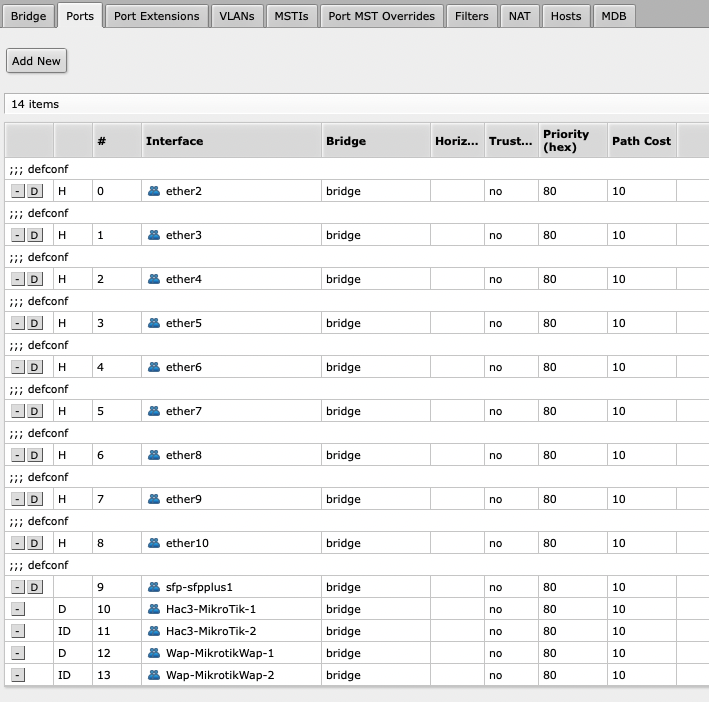Disable ether3 port using D button
The height and width of the screenshot is (702, 709).
34,235
